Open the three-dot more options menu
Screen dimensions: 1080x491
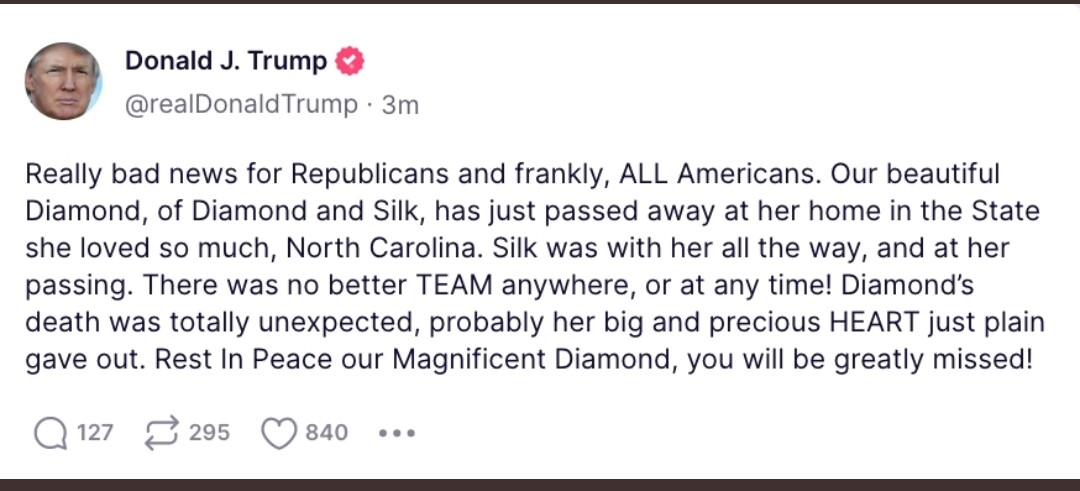click(396, 433)
